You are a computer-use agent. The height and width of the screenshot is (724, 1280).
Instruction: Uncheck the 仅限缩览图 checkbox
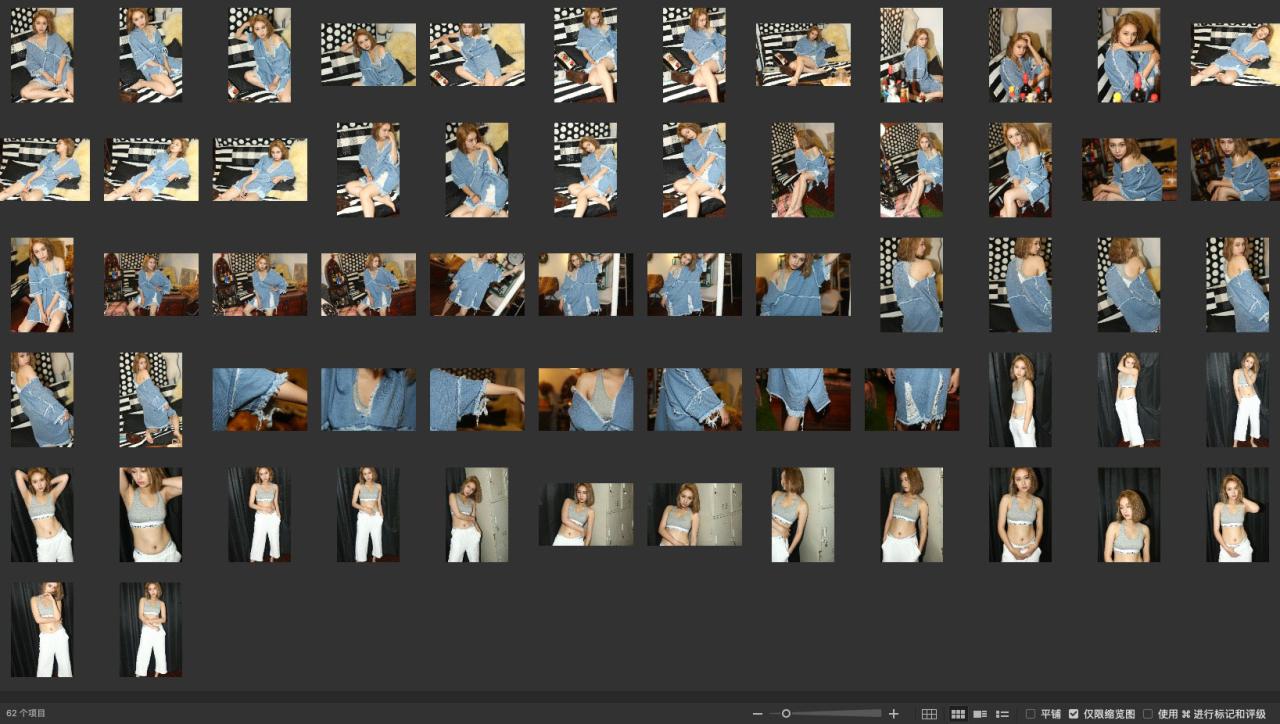1074,714
